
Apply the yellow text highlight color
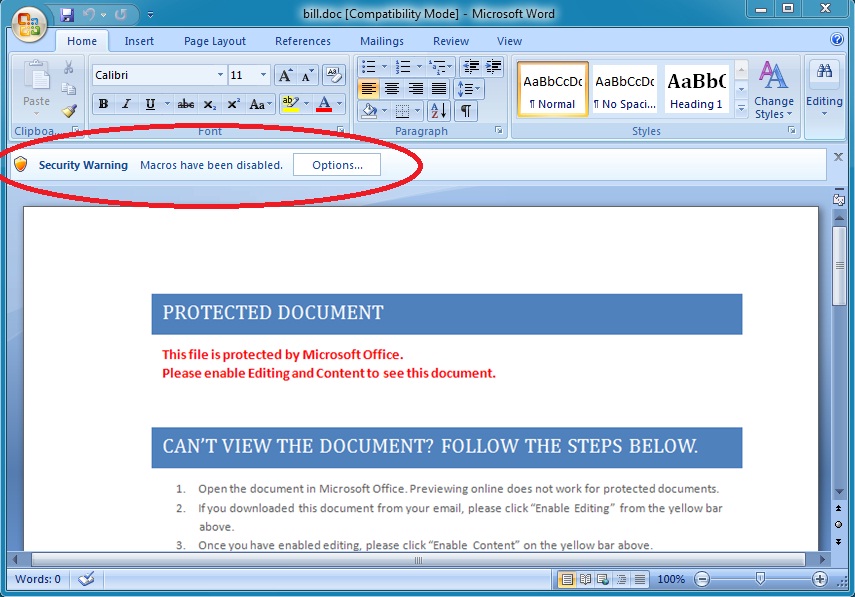291,104
